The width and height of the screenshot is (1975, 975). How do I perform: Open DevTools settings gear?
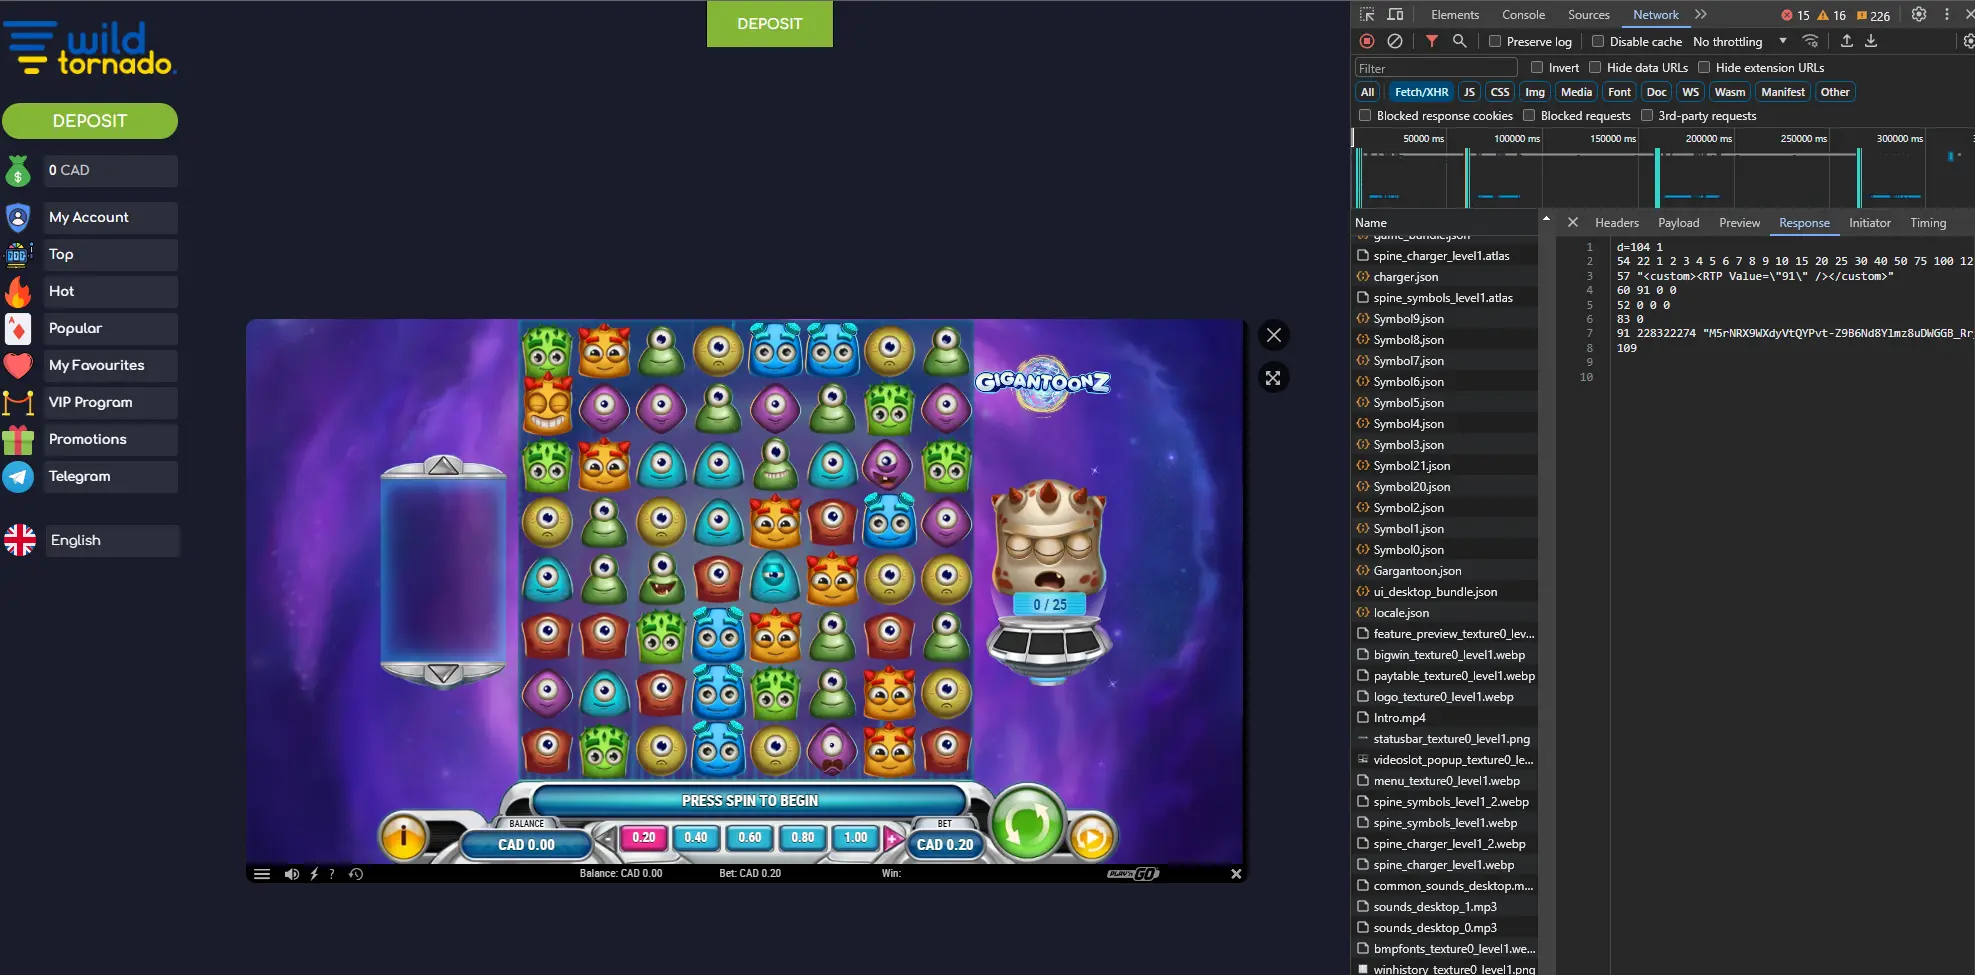pos(1919,14)
